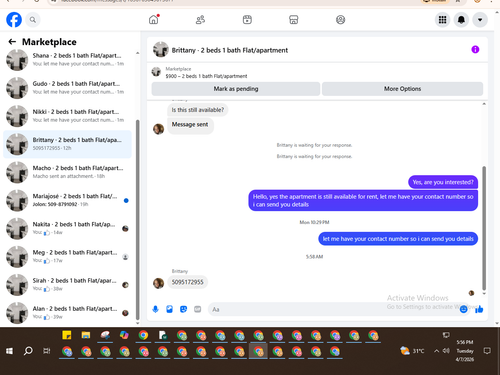Click the volume speaker tray icon
This screenshot has height=375, width=500.
446,351
